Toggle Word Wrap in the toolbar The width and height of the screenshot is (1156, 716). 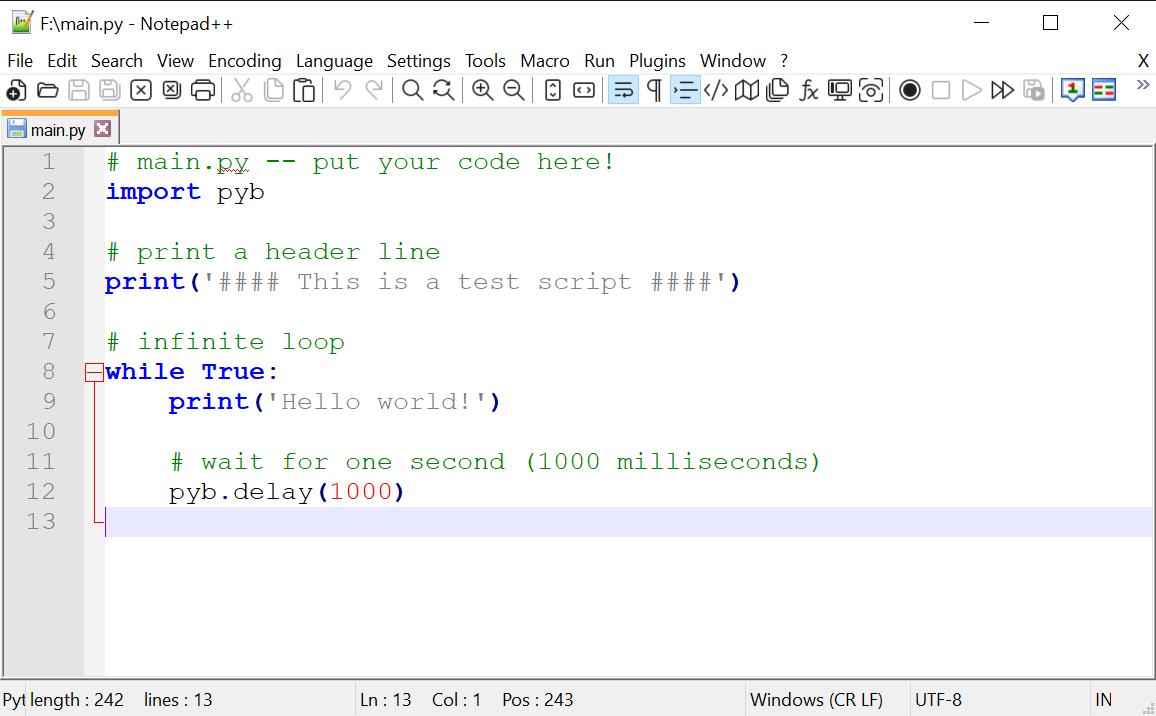coord(623,91)
